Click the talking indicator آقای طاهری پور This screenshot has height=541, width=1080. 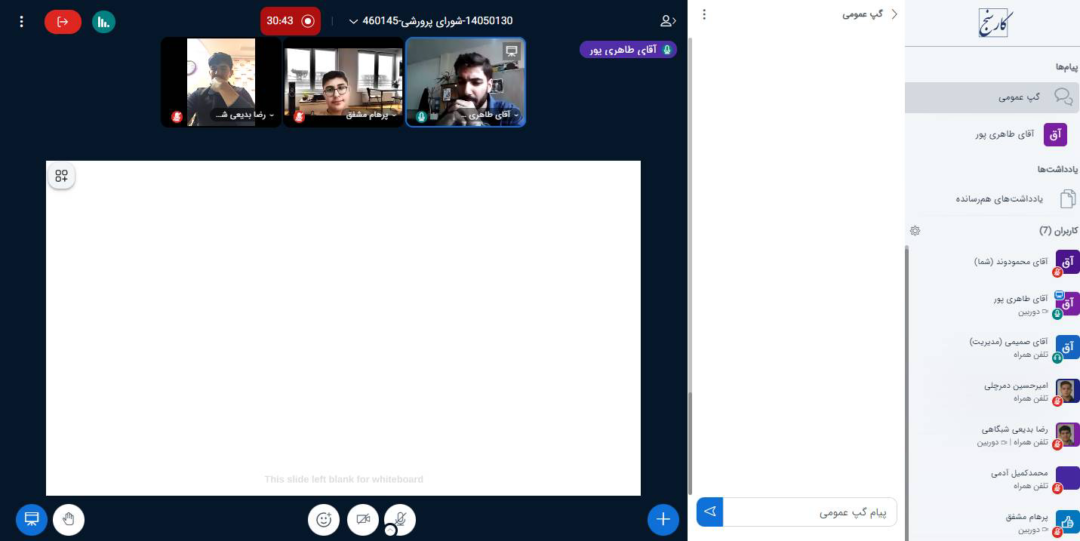pyautogui.click(x=628, y=50)
